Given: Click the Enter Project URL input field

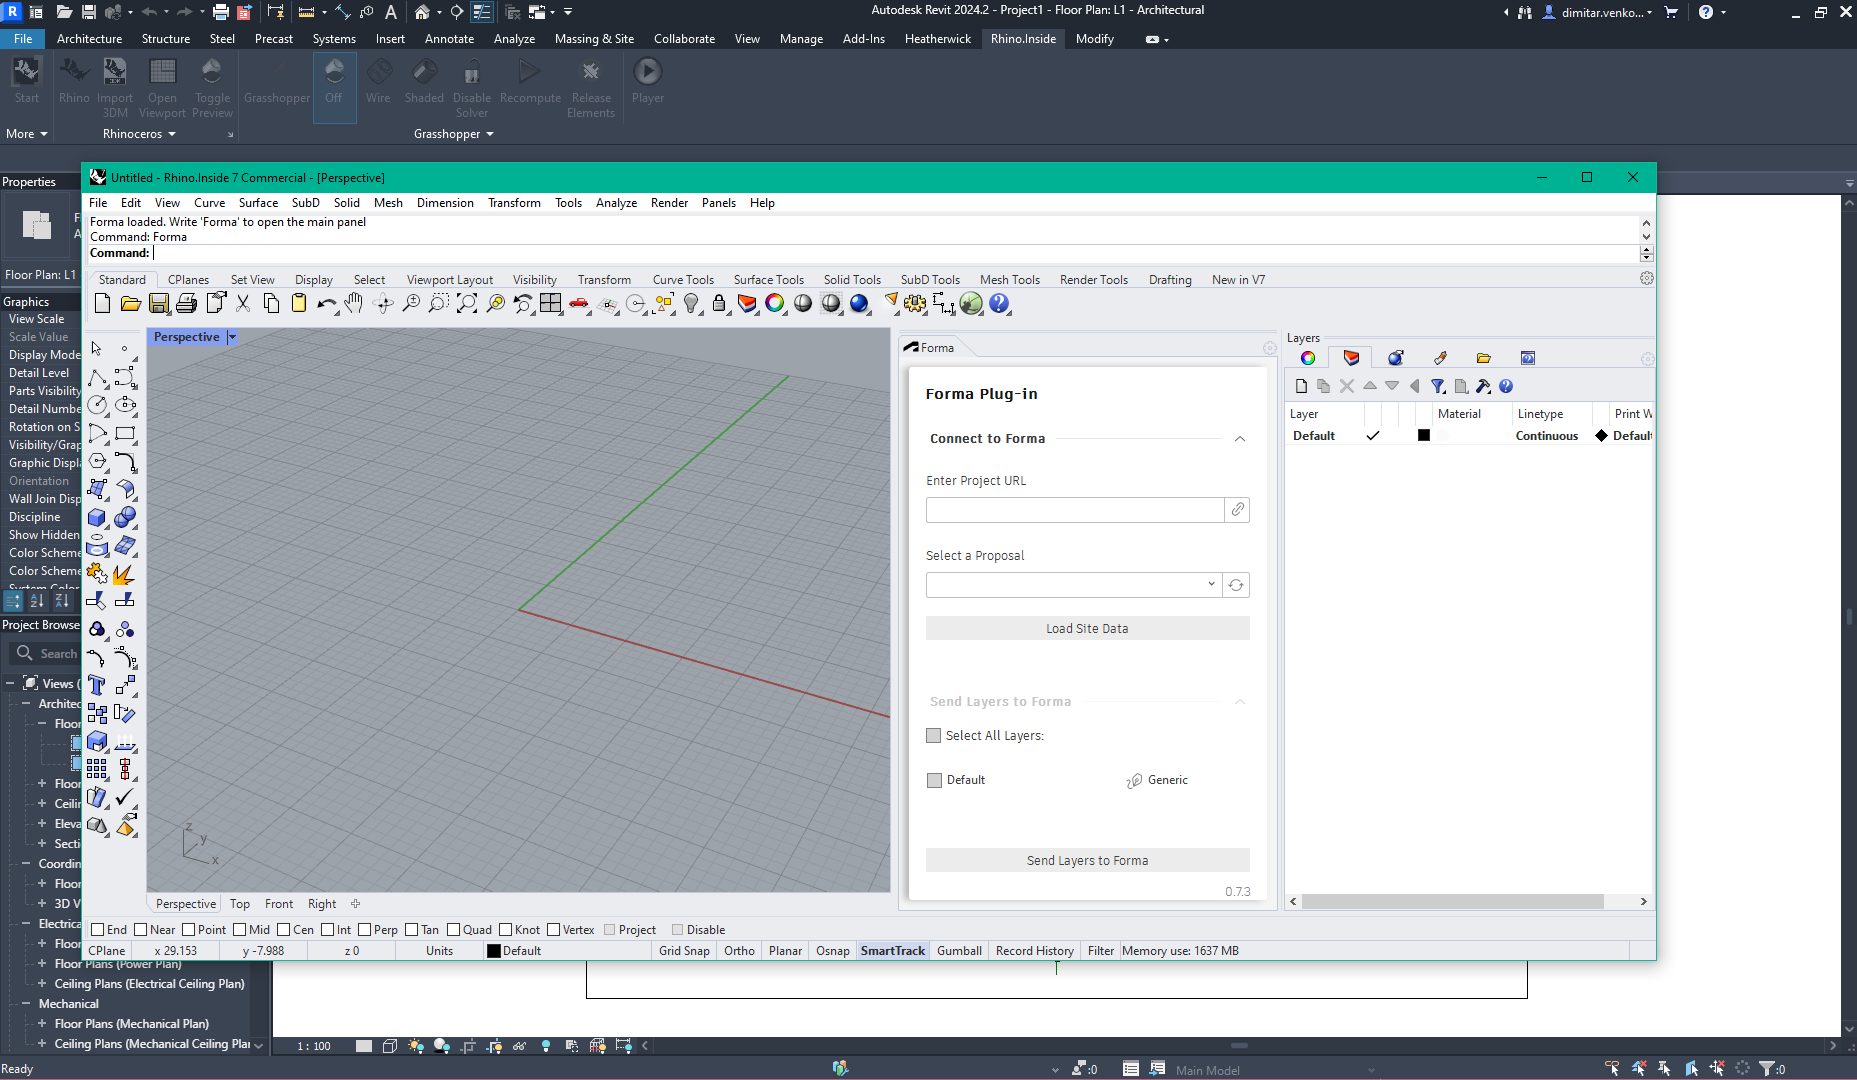Looking at the screenshot, I should click(x=1075, y=510).
